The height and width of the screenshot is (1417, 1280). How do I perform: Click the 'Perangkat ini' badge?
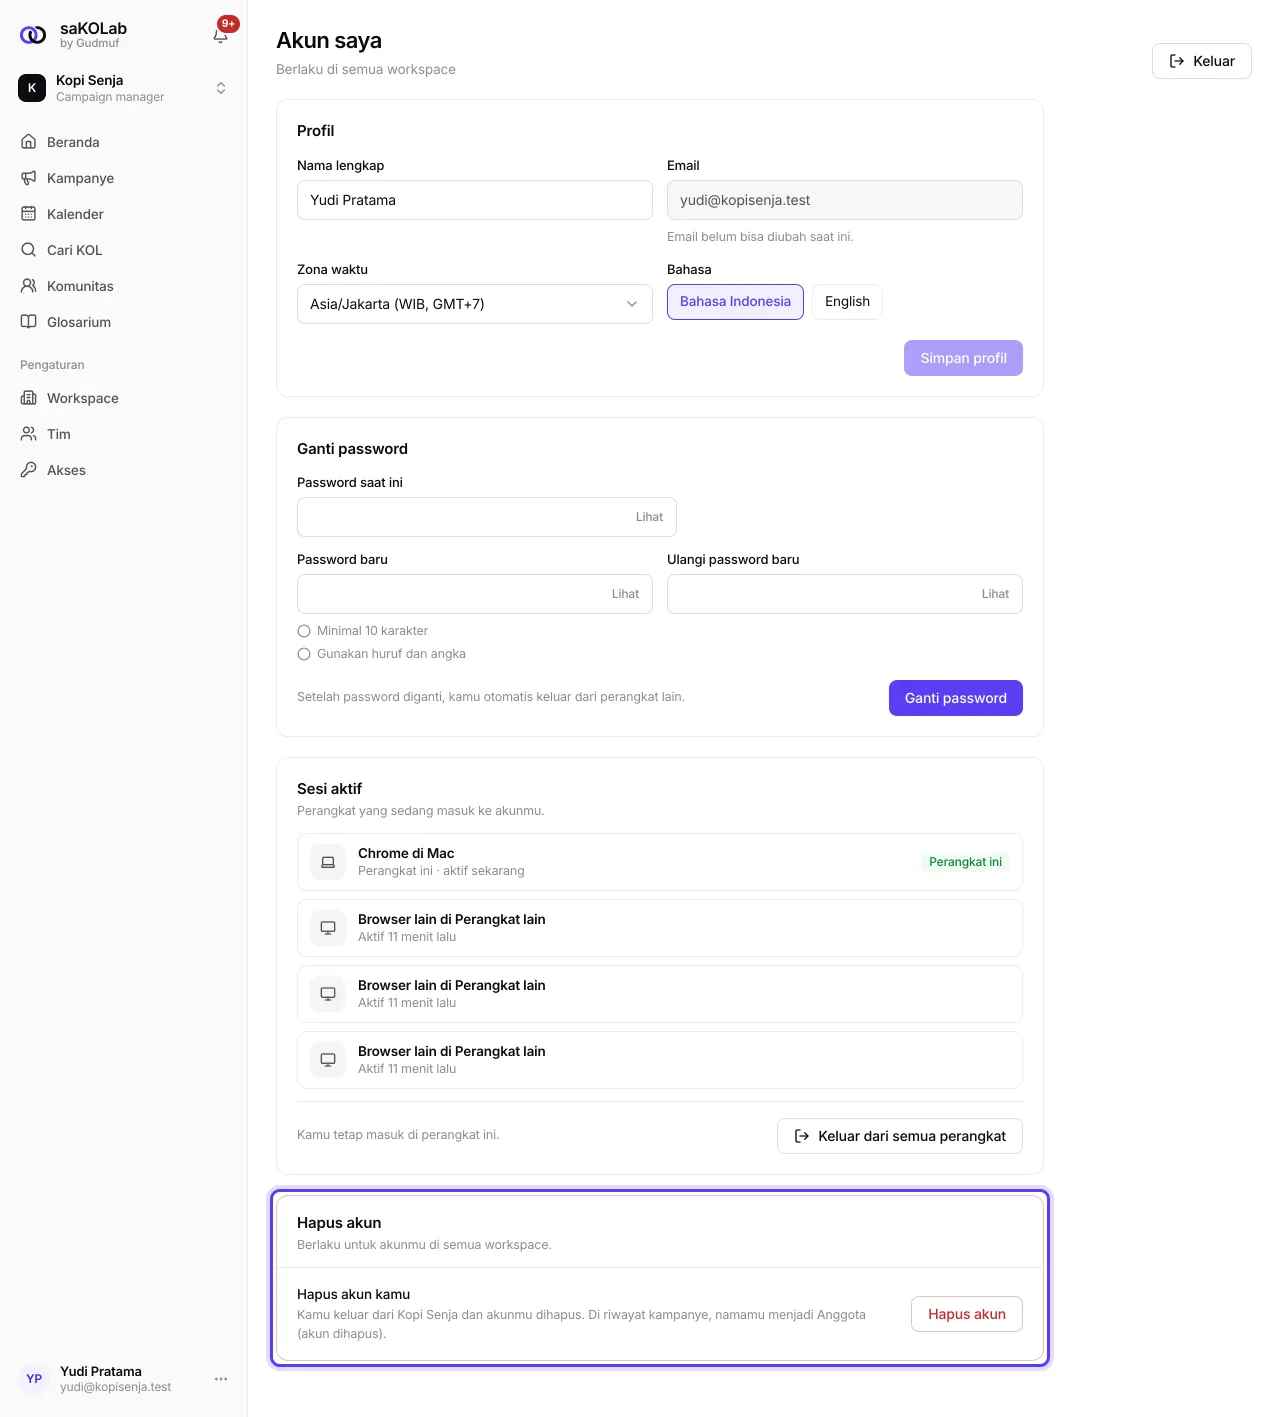pos(965,862)
